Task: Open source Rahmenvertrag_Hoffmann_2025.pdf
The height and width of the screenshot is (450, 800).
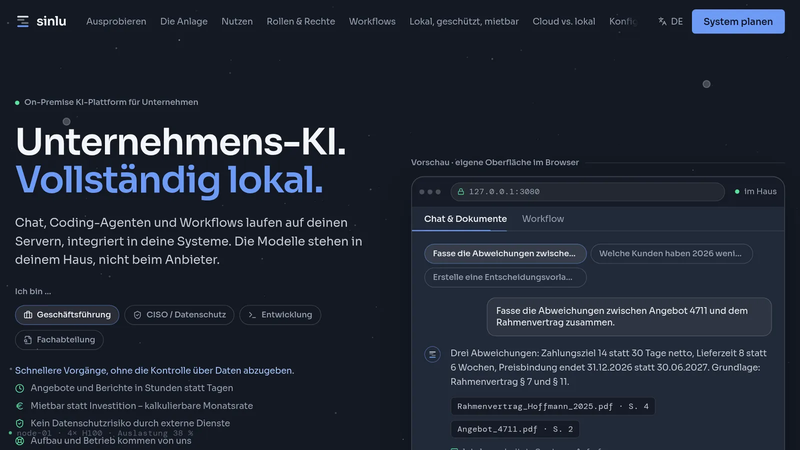Action: [553, 407]
